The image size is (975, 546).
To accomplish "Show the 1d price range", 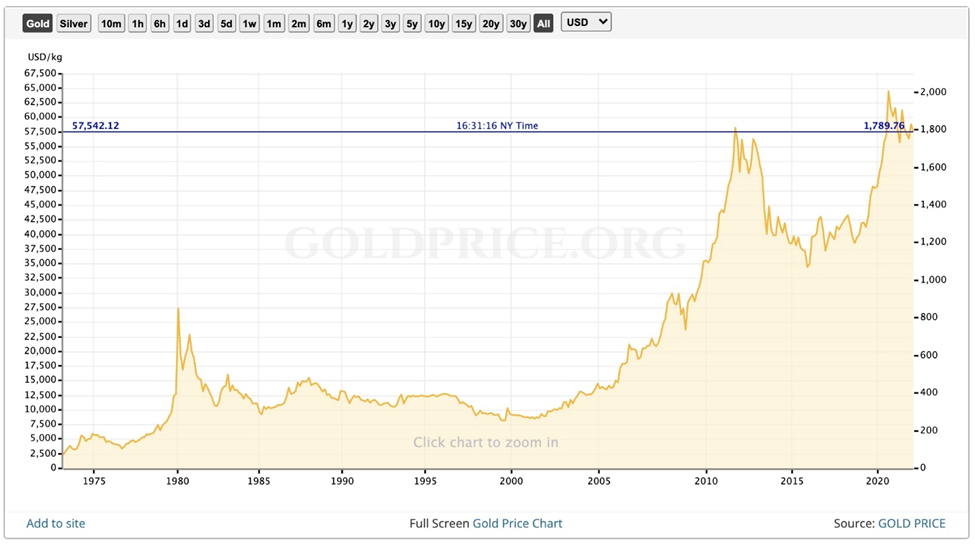I will click(182, 23).
